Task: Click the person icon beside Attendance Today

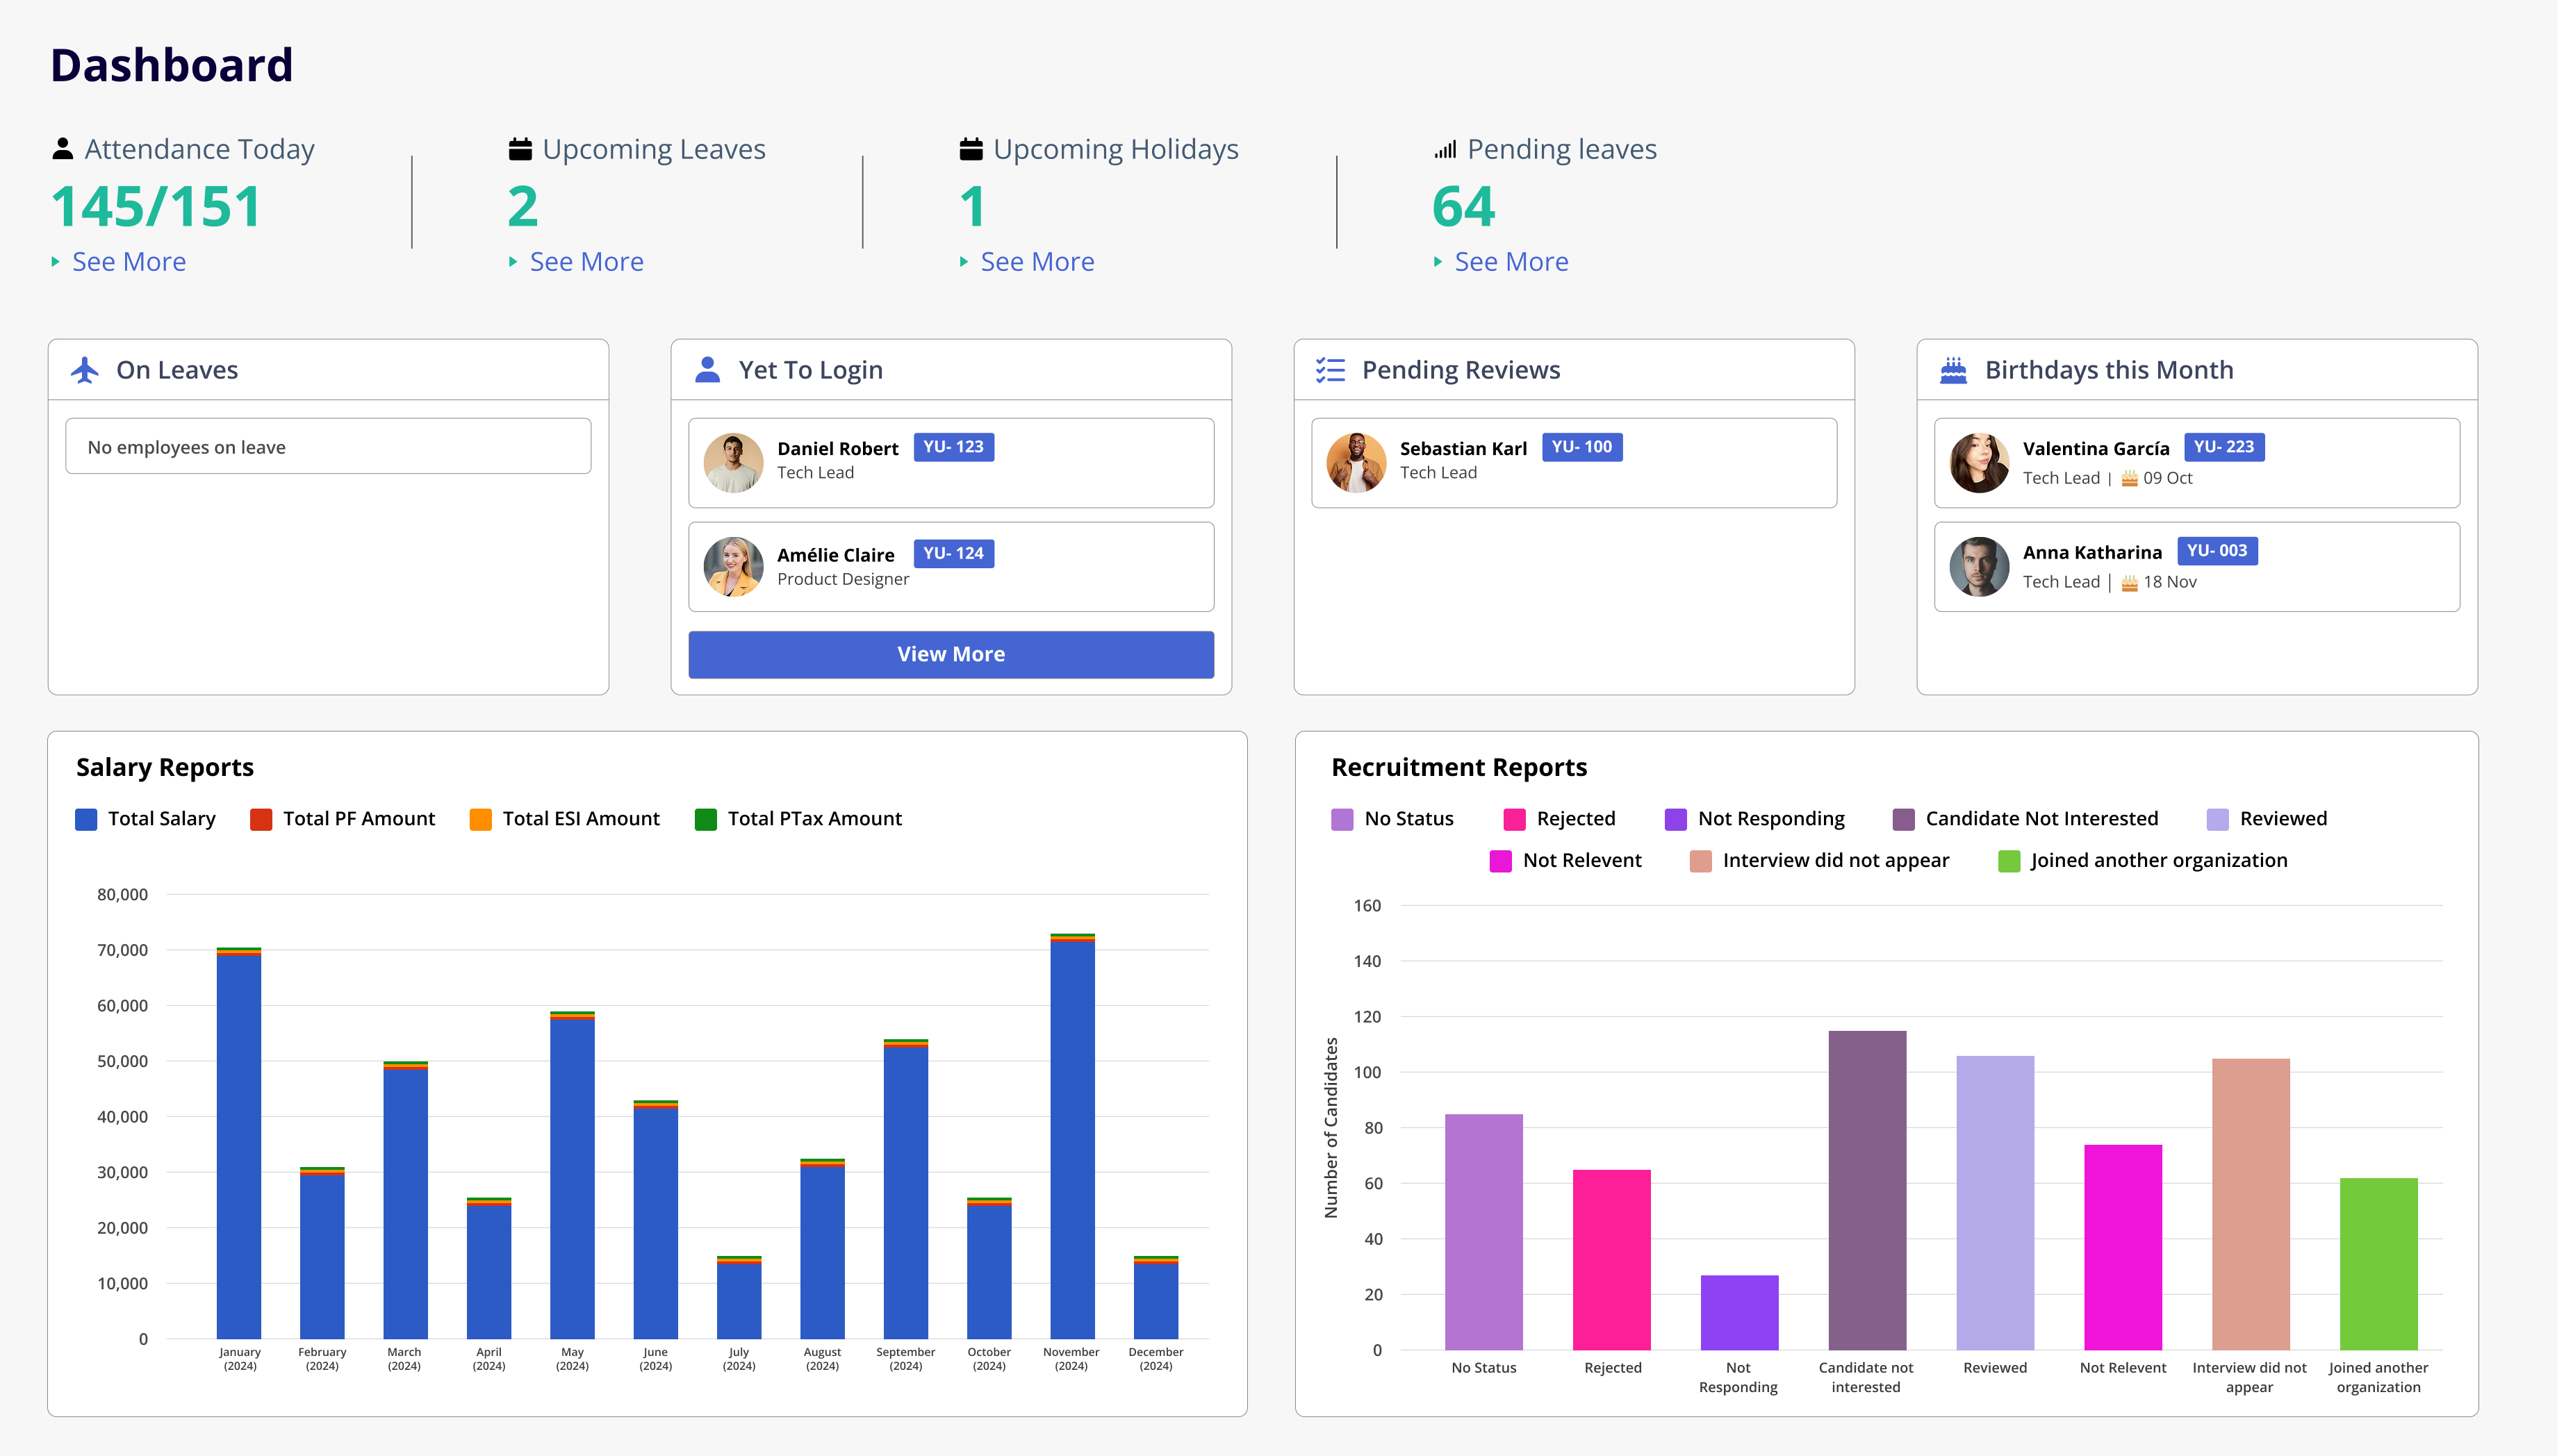Action: [x=62, y=149]
